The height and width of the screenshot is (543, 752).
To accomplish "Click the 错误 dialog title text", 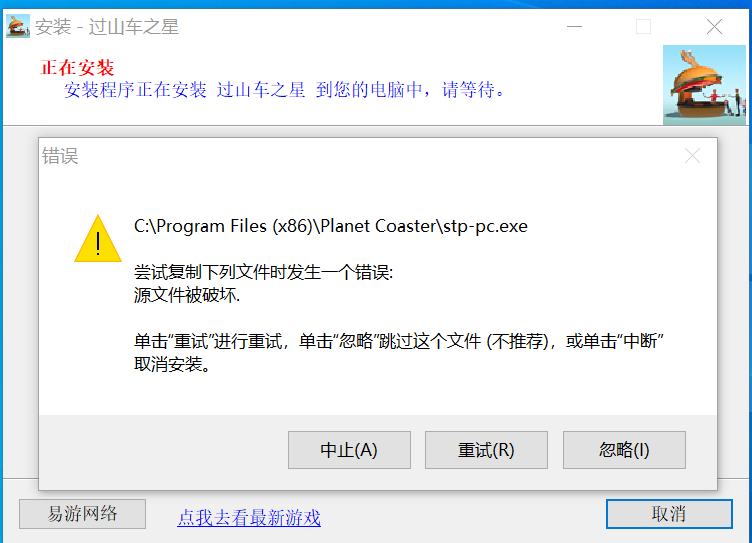I will click(x=60, y=156).
